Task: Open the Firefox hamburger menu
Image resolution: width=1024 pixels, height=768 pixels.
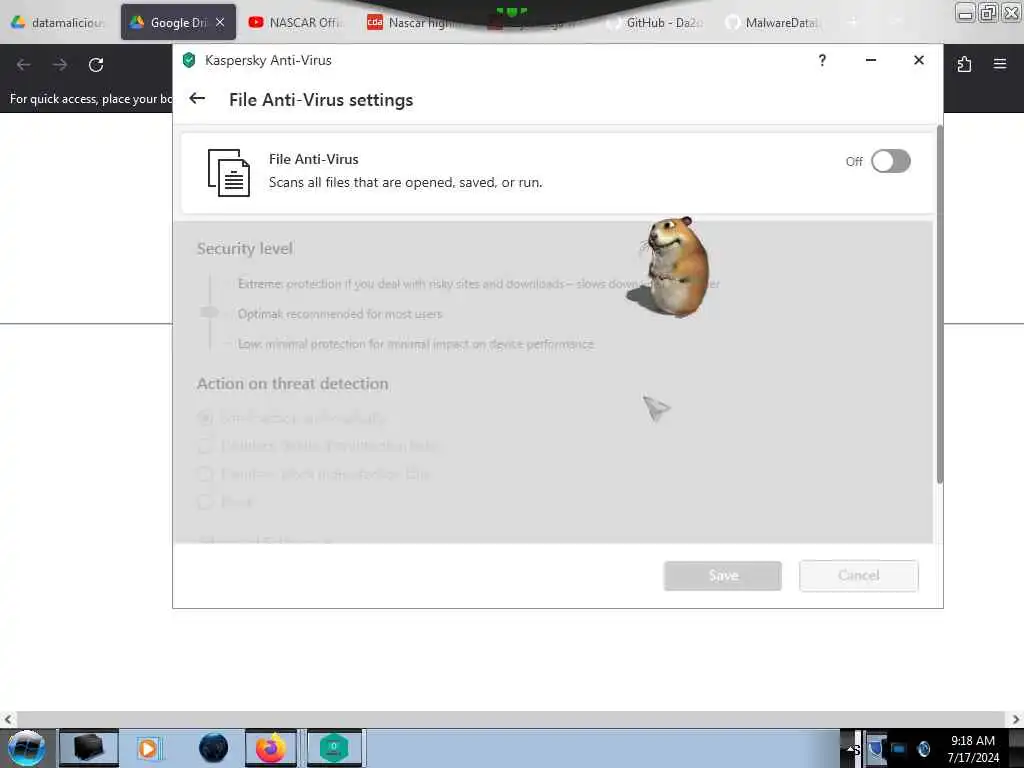Action: (999, 64)
